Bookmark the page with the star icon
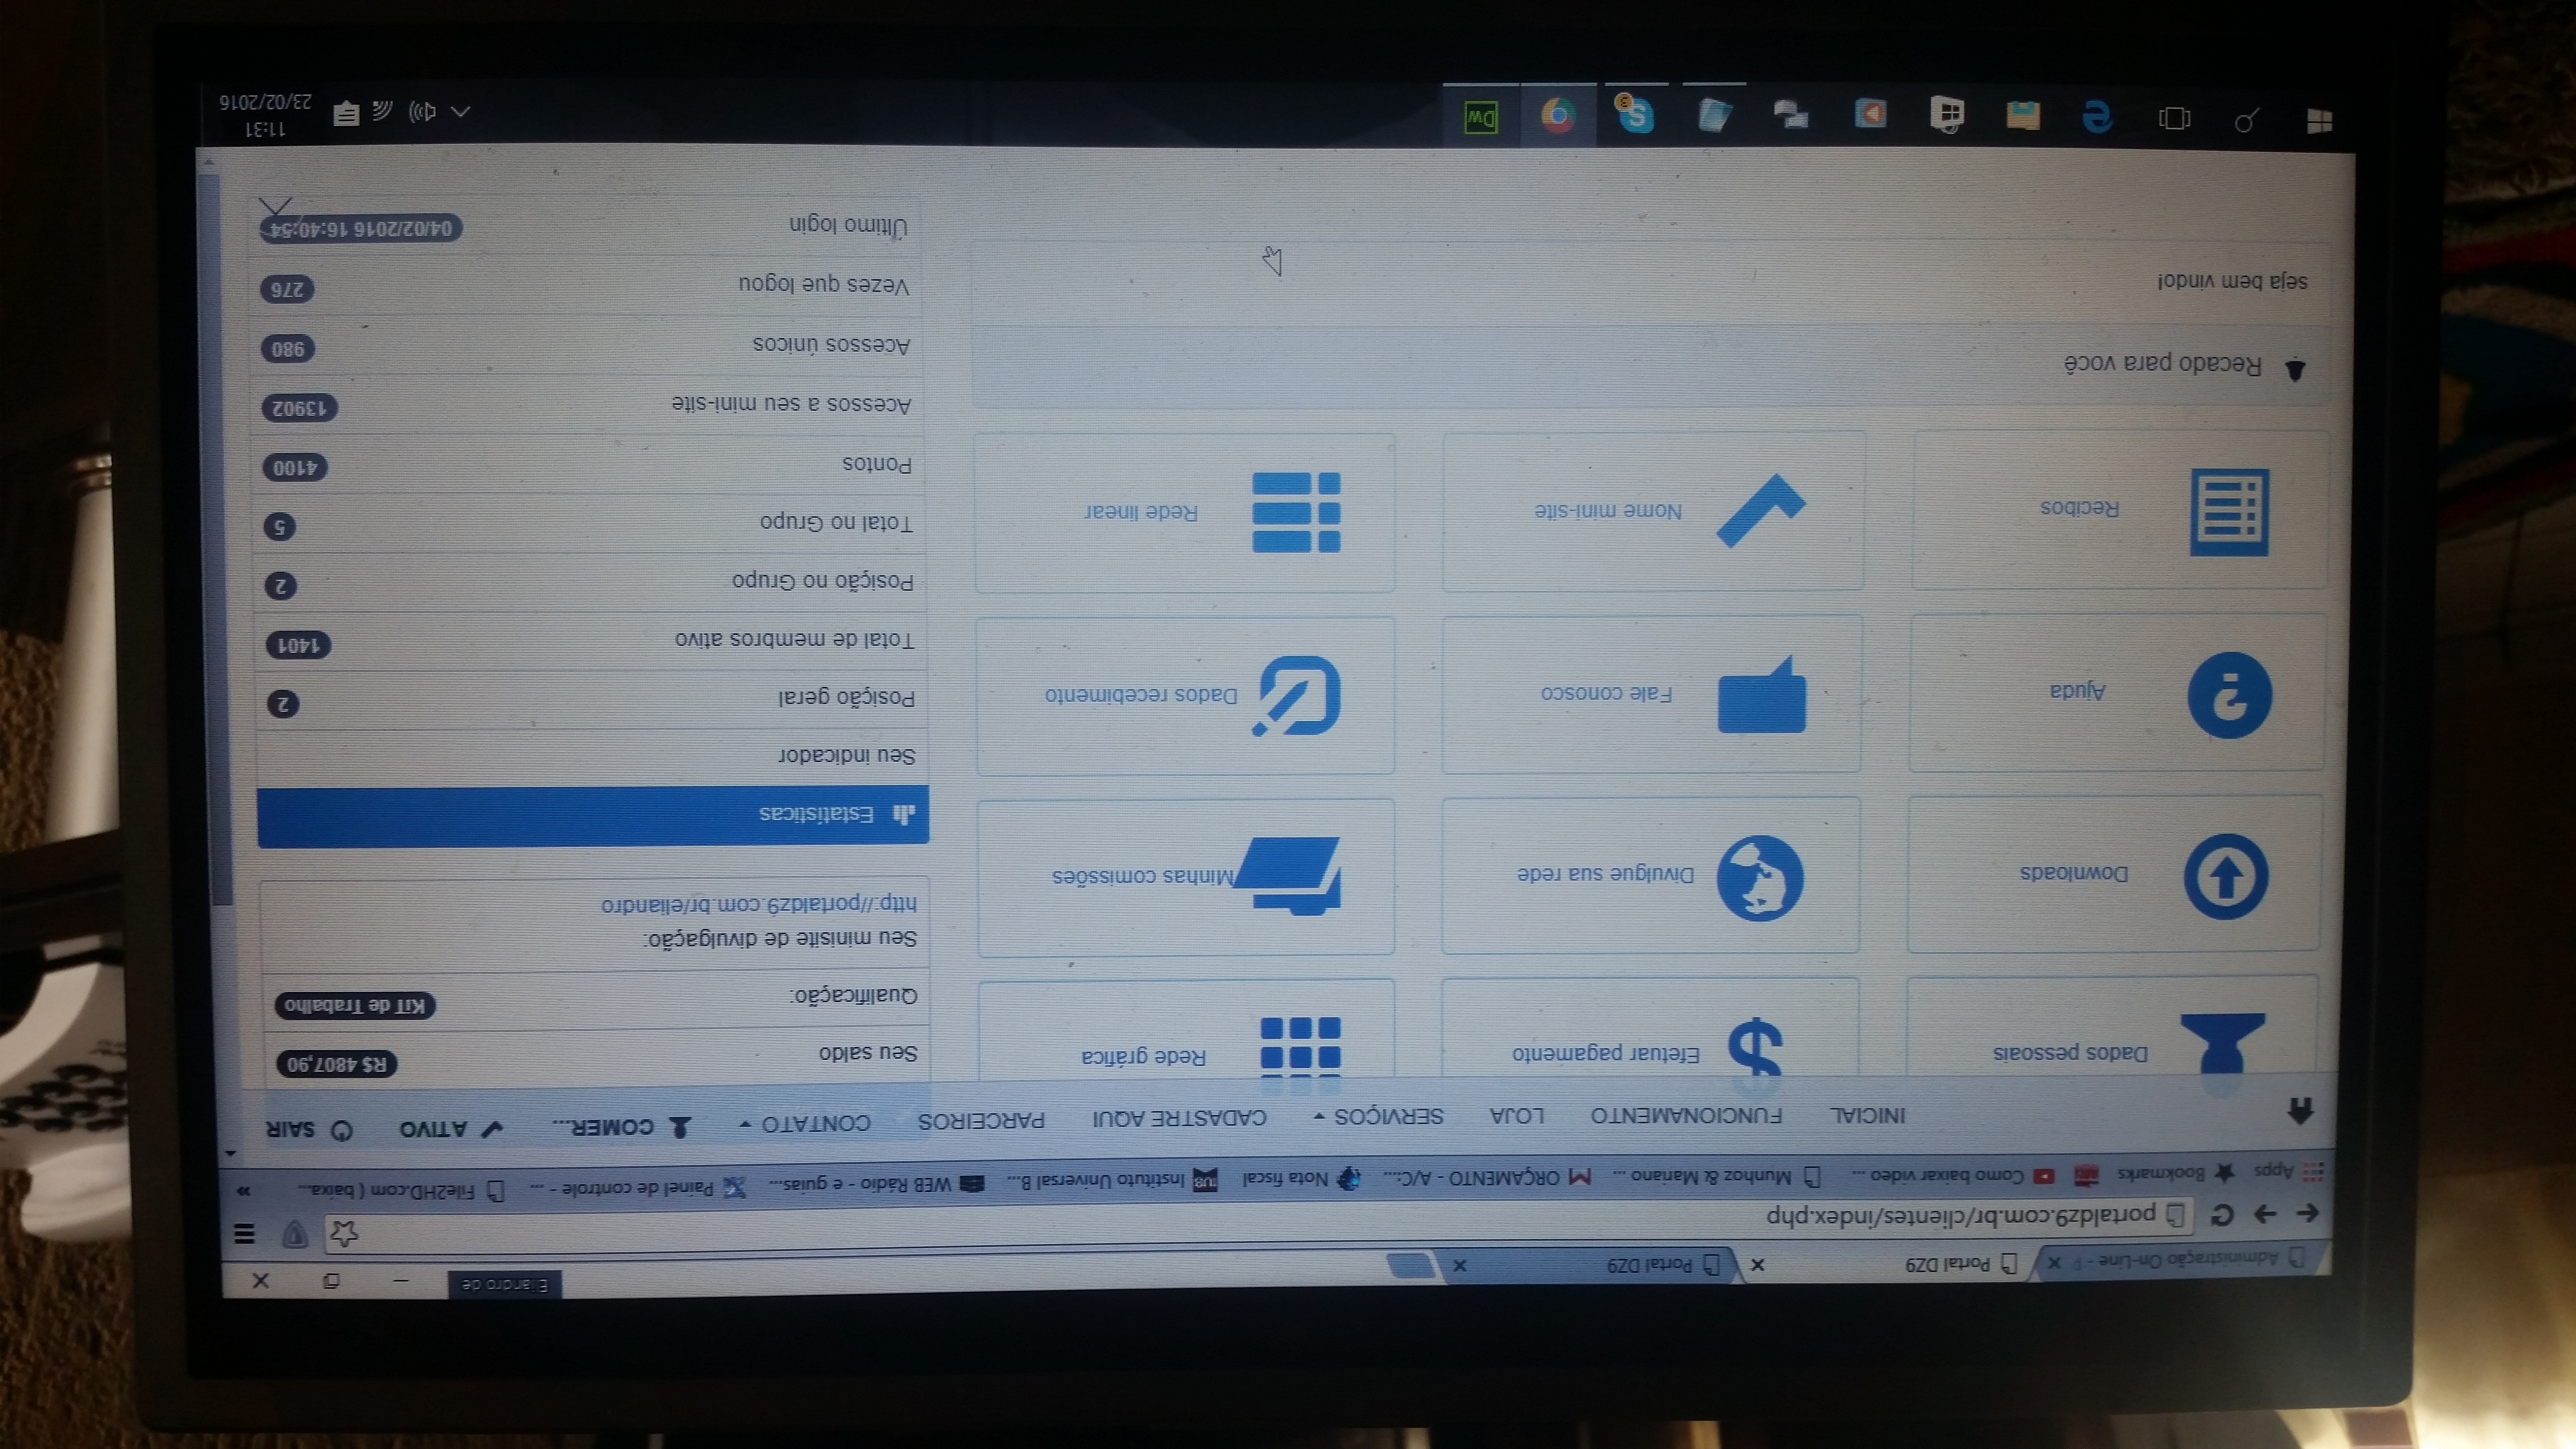2576x1449 pixels. click(343, 1233)
